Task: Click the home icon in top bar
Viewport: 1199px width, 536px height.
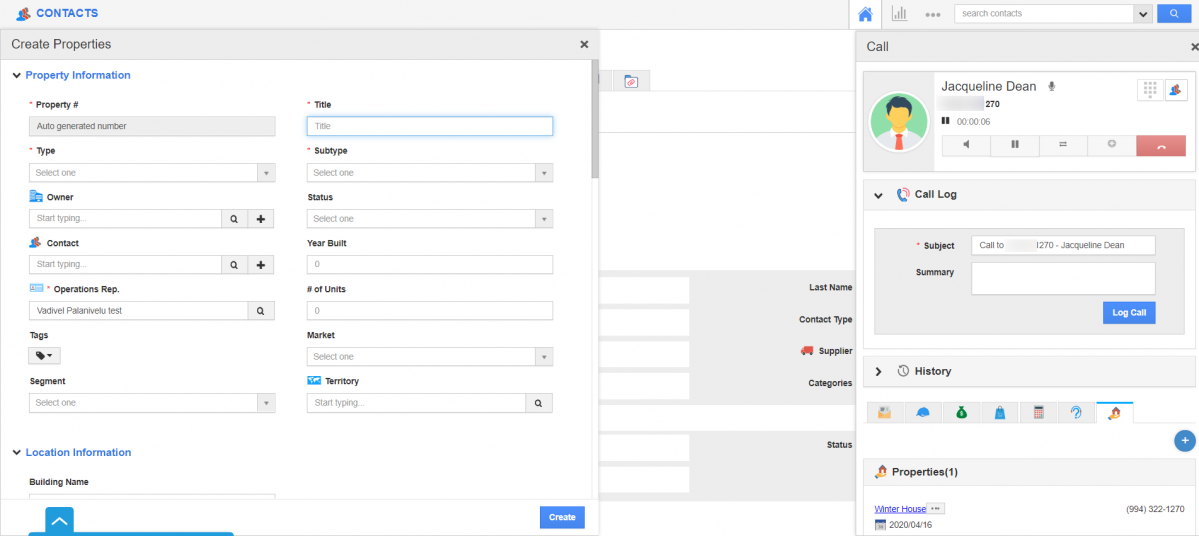Action: [x=866, y=14]
